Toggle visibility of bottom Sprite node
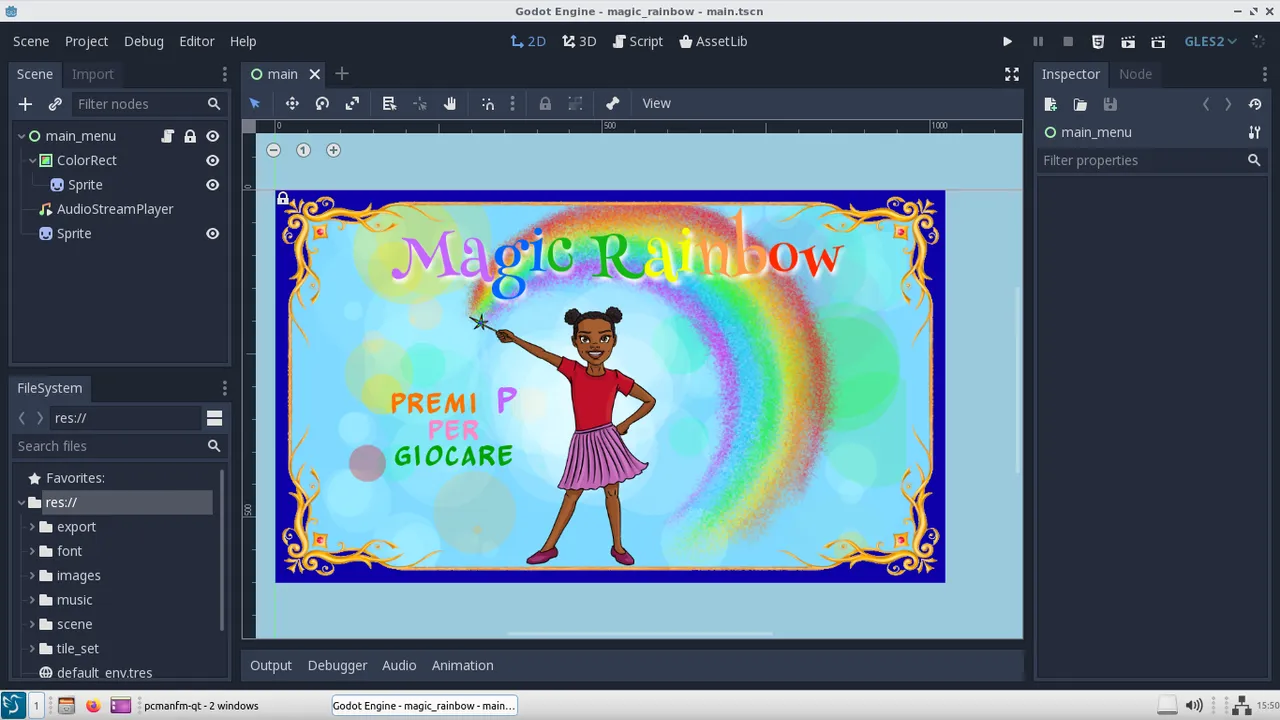1280x720 pixels. pyautogui.click(x=212, y=233)
